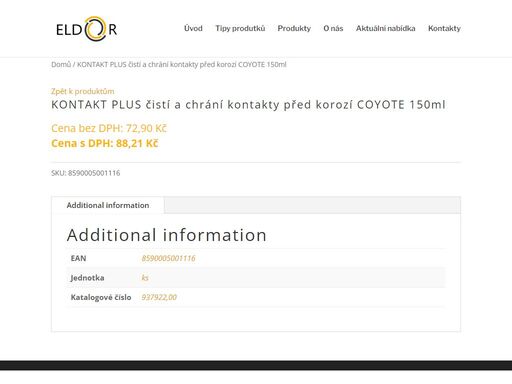The height and width of the screenshot is (384, 512).
Task: Click the large Additional information heading
Action: 167,235
